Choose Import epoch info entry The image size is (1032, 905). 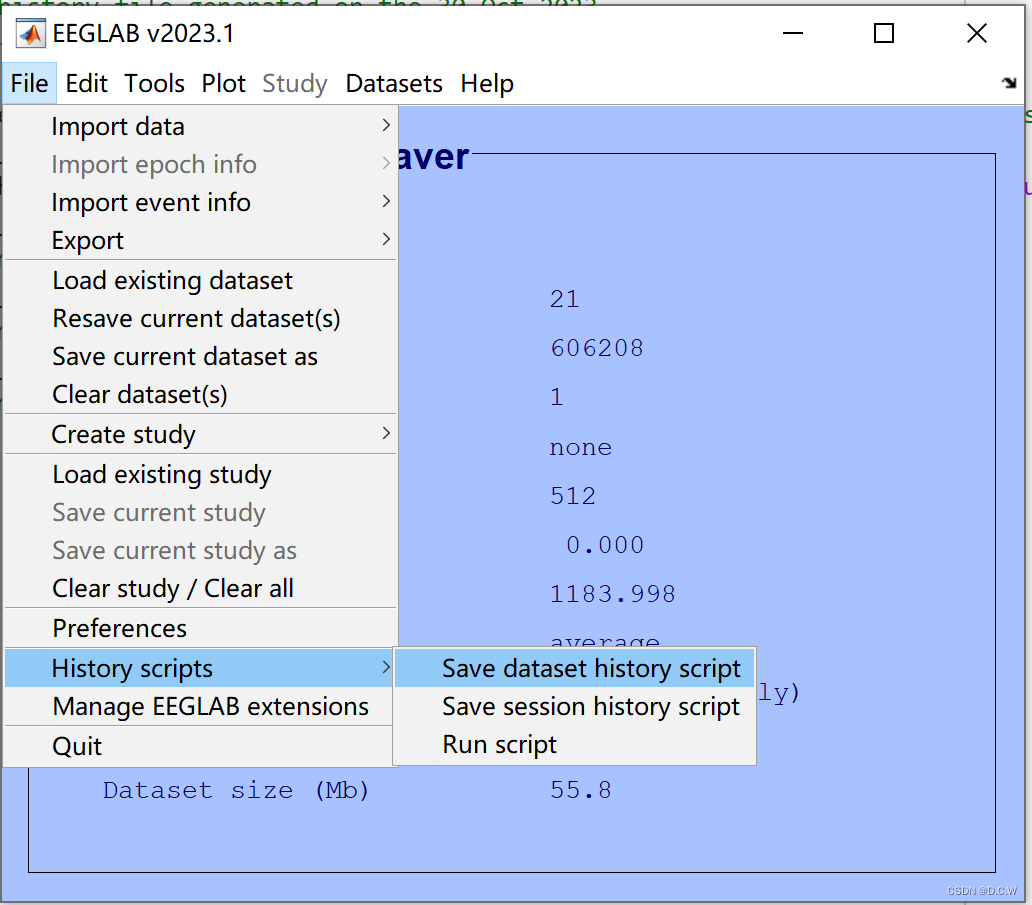click(x=201, y=165)
